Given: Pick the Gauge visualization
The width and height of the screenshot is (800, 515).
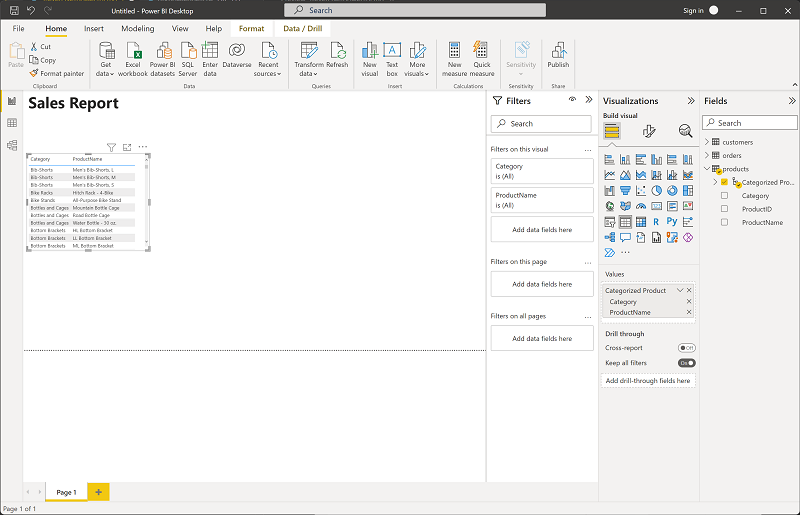Looking at the screenshot, I should (641, 206).
